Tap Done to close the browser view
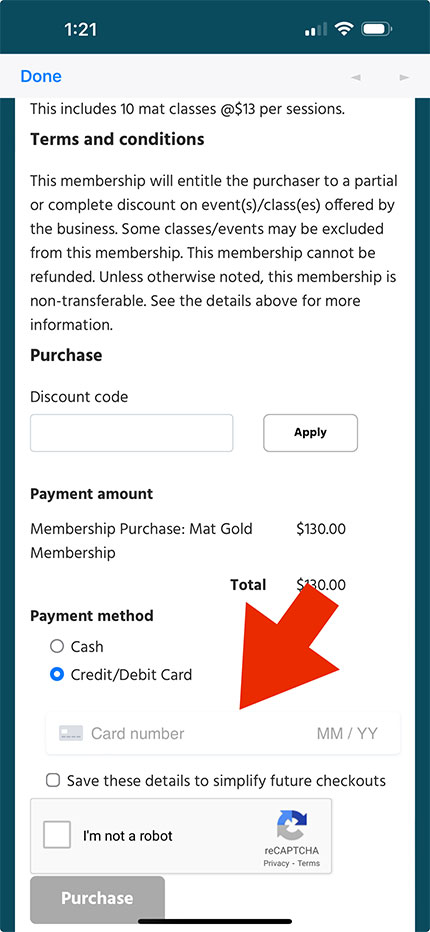Screen dimensions: 430x932 [40, 76]
